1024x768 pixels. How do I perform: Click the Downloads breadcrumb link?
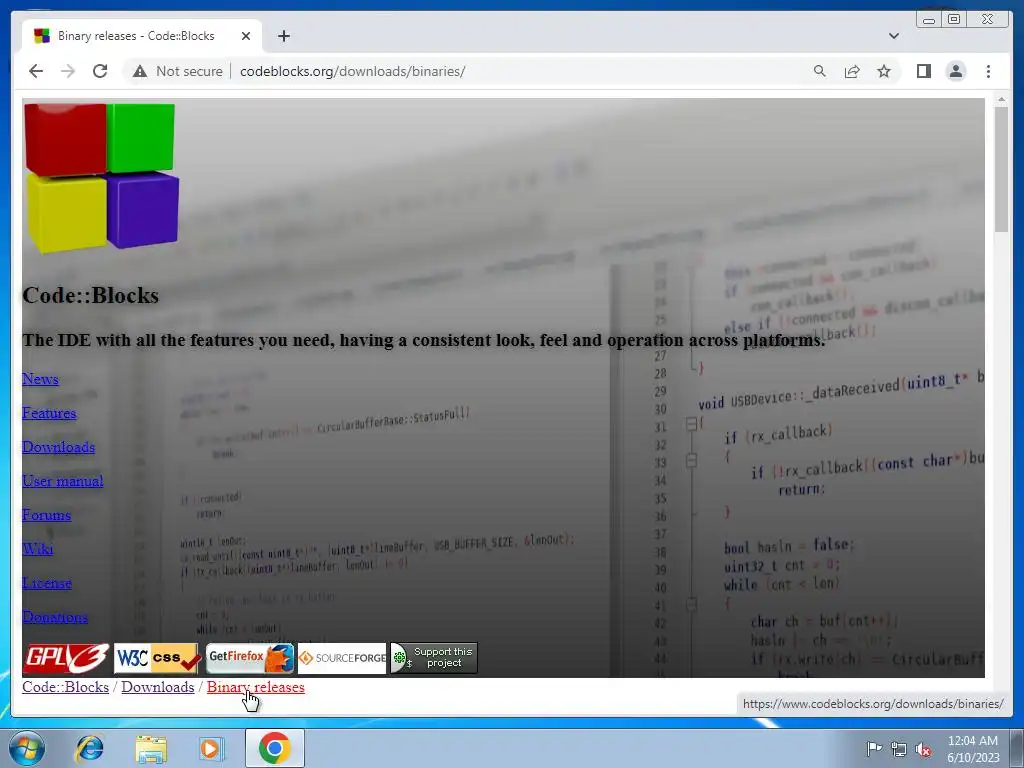pyautogui.click(x=157, y=687)
